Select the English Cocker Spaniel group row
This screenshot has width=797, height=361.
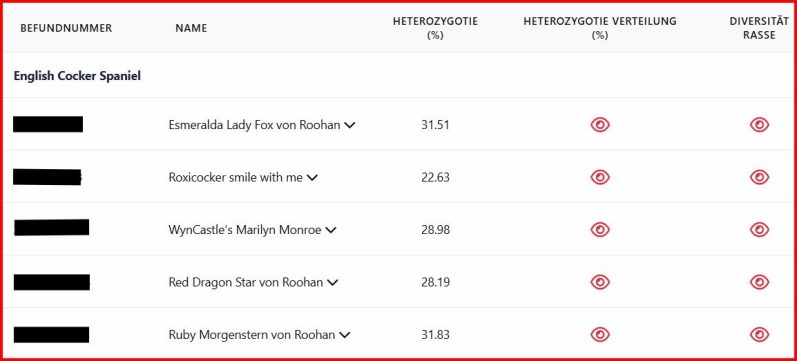(398, 76)
